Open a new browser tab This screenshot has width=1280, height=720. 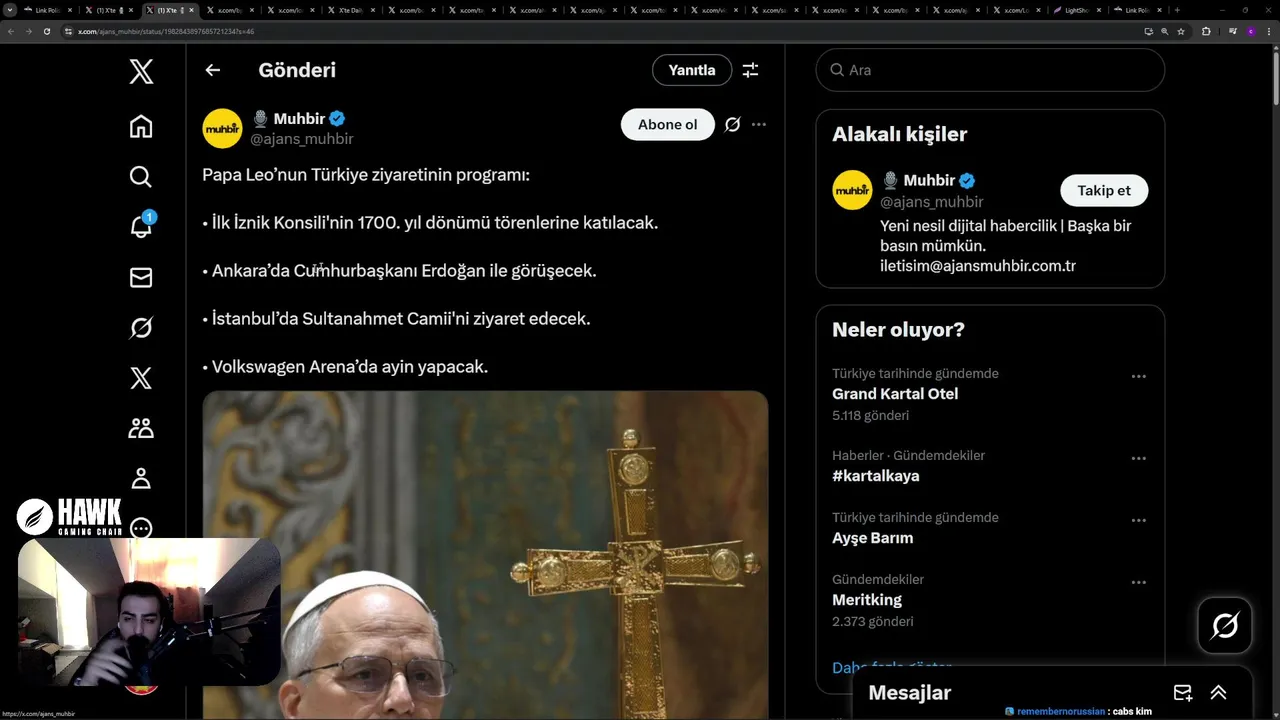1177,10
